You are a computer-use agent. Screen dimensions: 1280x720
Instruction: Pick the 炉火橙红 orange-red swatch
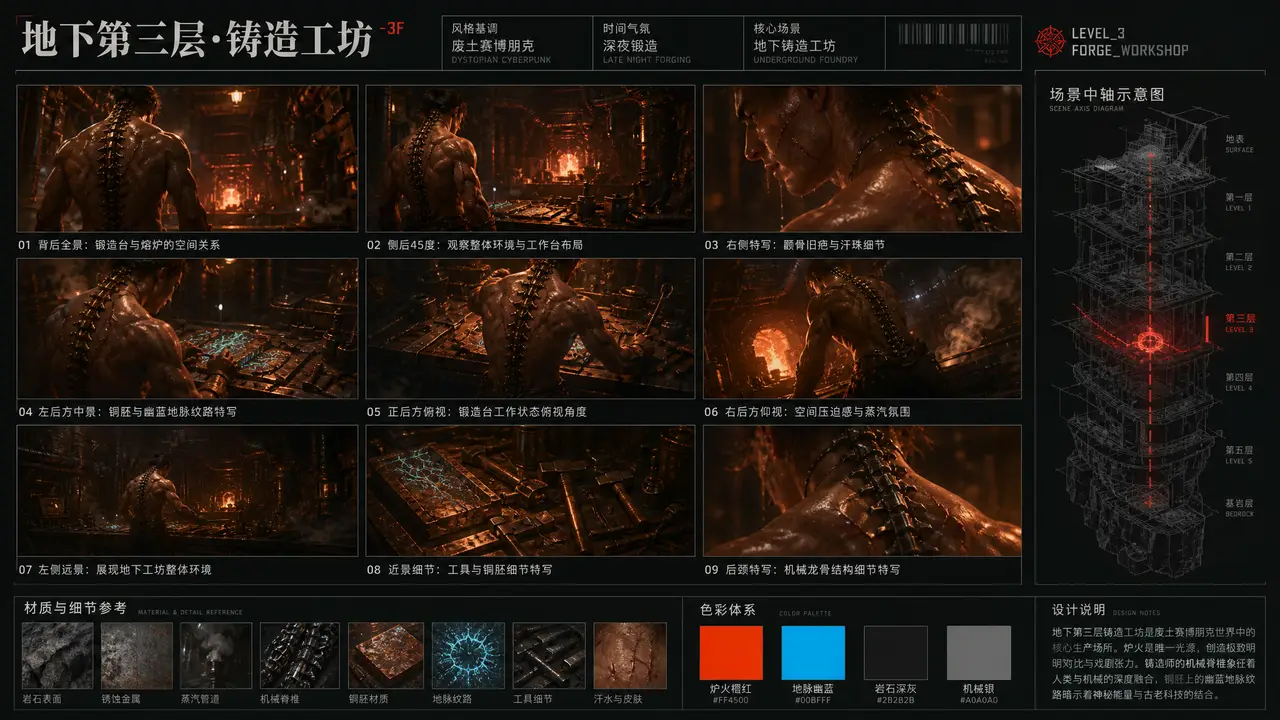[x=731, y=653]
